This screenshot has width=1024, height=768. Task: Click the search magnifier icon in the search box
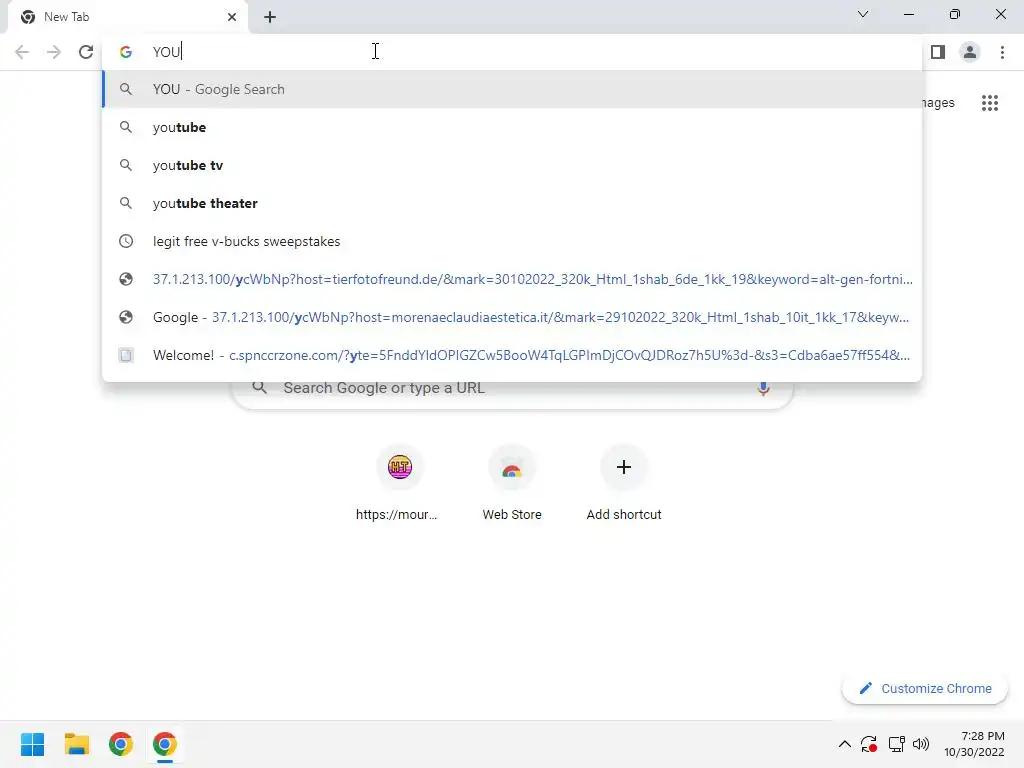click(260, 387)
